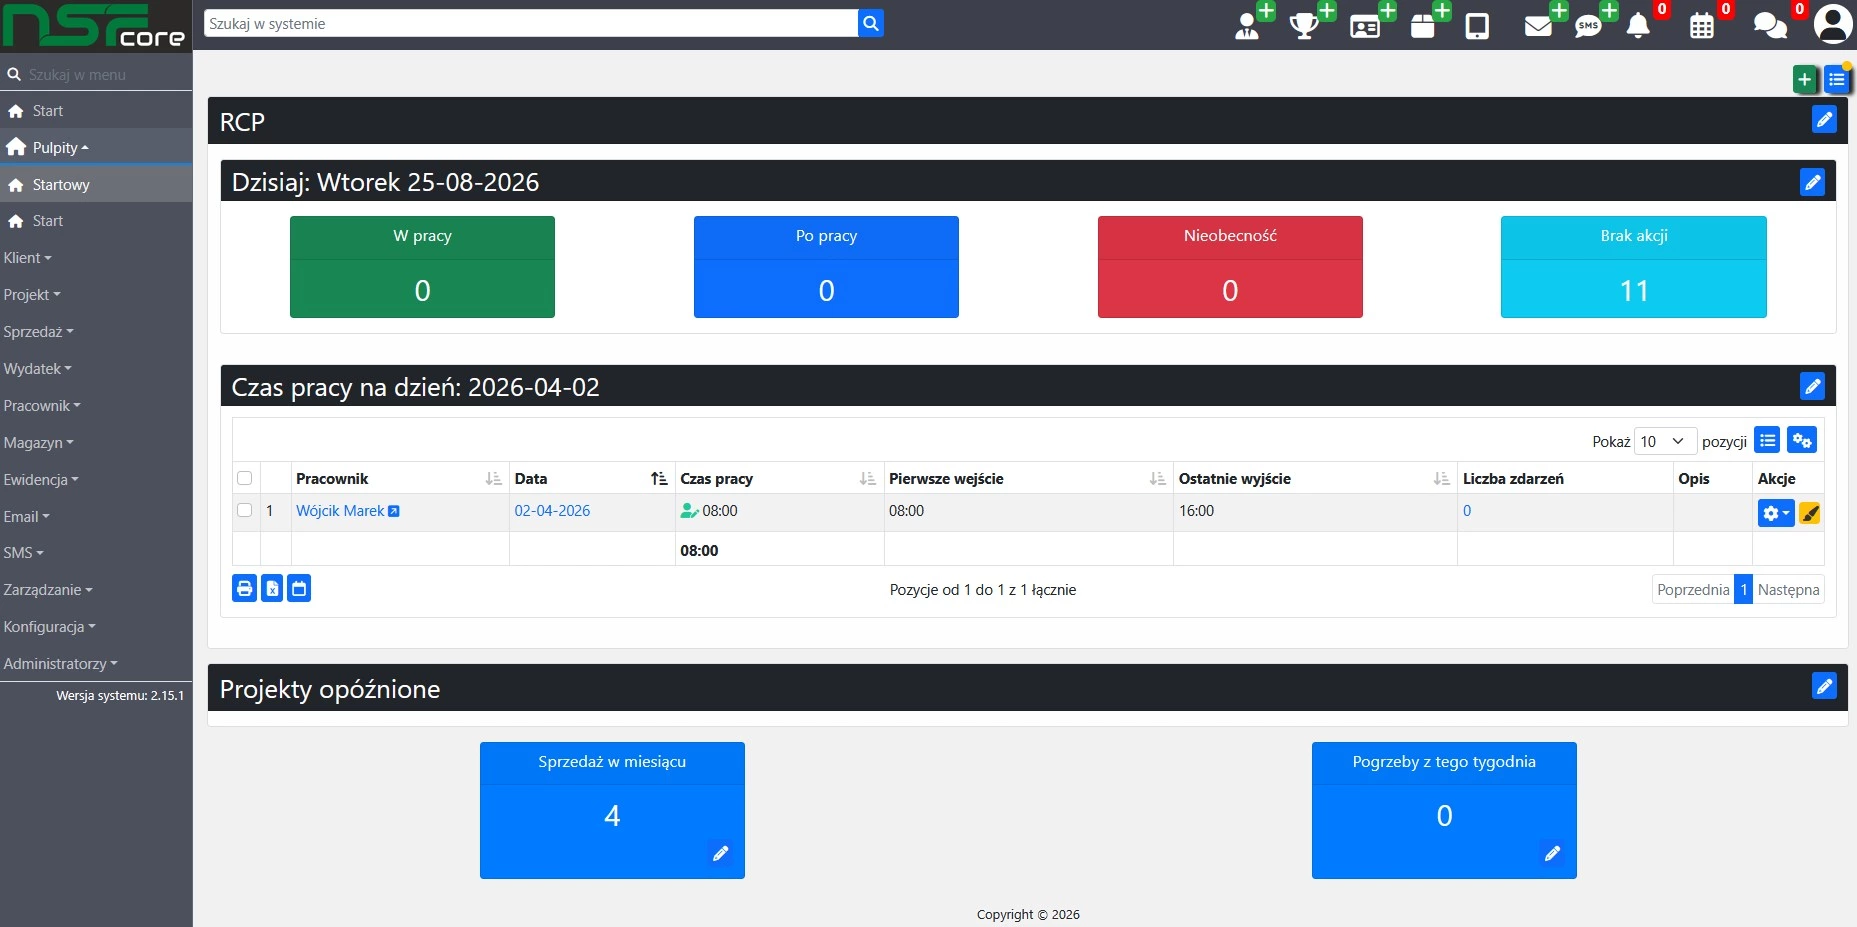1857x927 pixels.
Task: Click the box package add icon
Action: pos(1423,26)
